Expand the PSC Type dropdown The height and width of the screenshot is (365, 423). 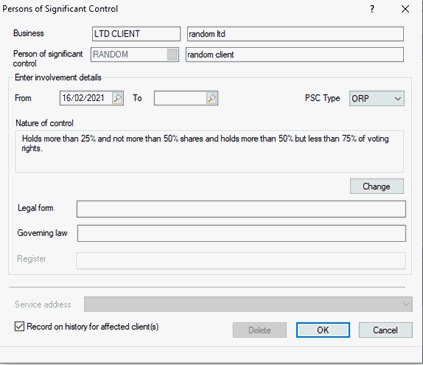click(x=377, y=99)
